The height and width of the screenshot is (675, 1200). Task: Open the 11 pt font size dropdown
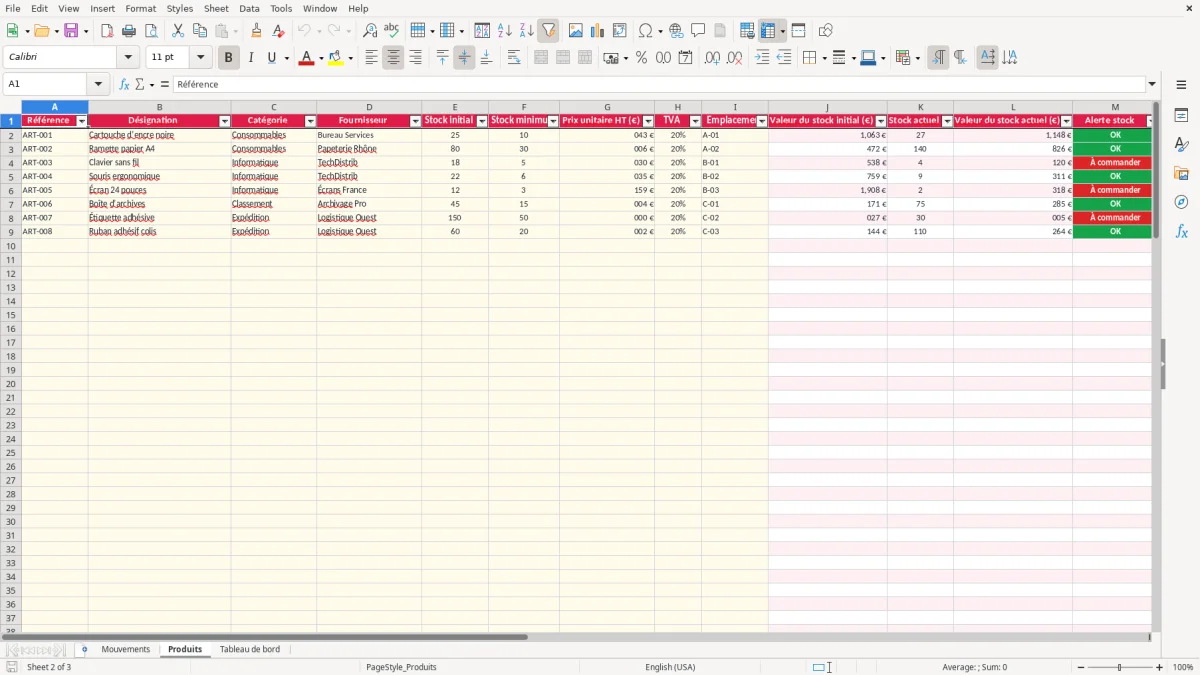pyautogui.click(x=200, y=58)
